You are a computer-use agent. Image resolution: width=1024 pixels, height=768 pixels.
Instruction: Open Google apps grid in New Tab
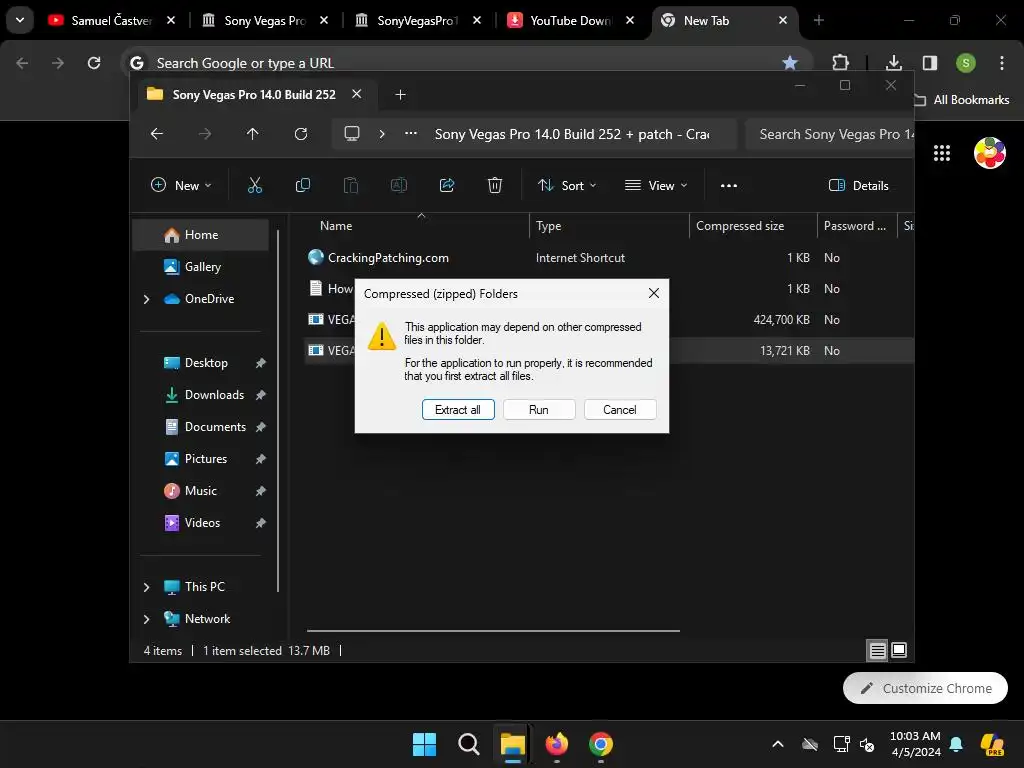(x=942, y=153)
